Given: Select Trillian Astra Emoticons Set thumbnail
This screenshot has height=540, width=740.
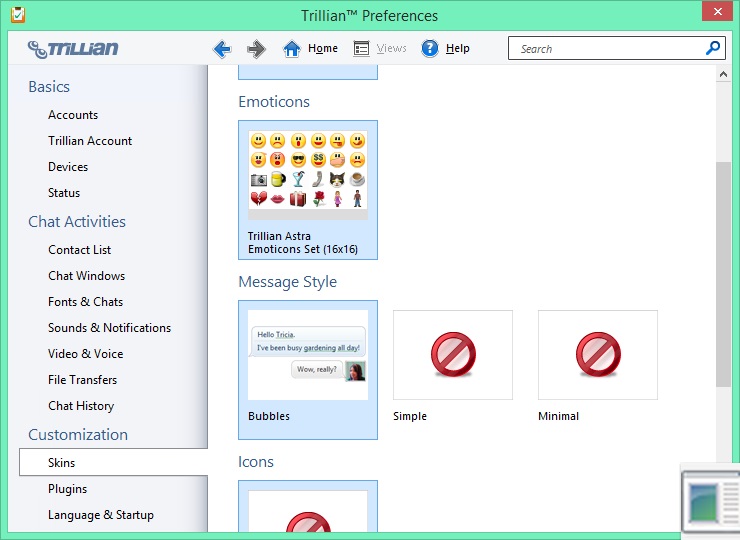Looking at the screenshot, I should click(308, 190).
